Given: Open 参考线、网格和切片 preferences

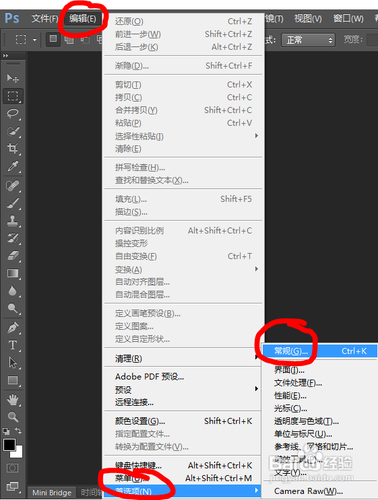Looking at the screenshot, I should [x=320, y=447].
